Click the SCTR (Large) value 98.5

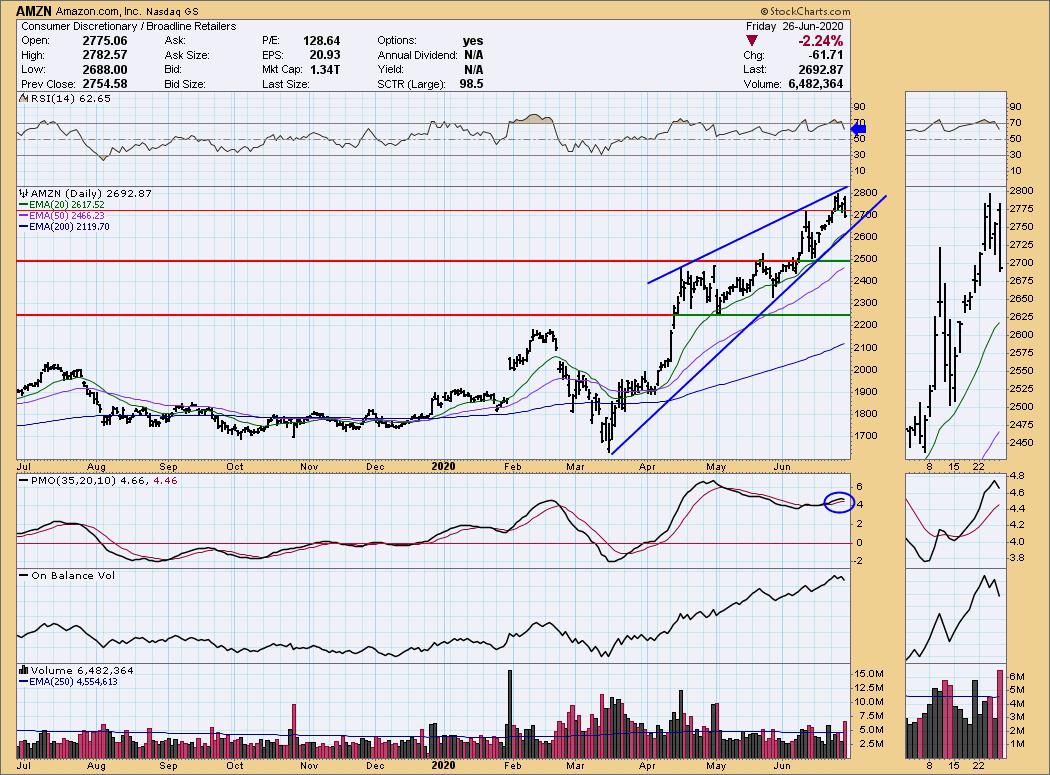(x=471, y=84)
